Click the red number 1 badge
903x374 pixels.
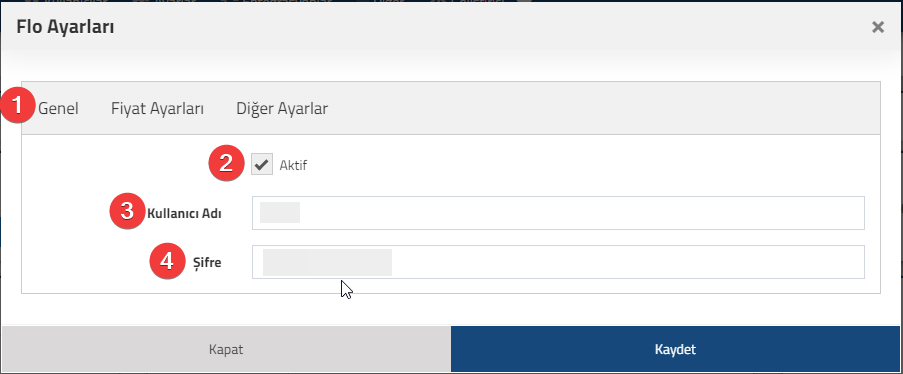[17, 106]
